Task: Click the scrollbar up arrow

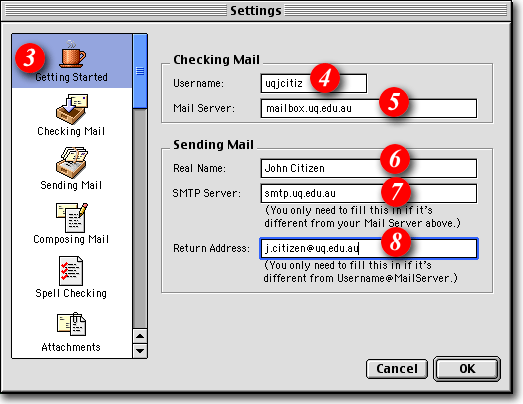Action: 140,336
